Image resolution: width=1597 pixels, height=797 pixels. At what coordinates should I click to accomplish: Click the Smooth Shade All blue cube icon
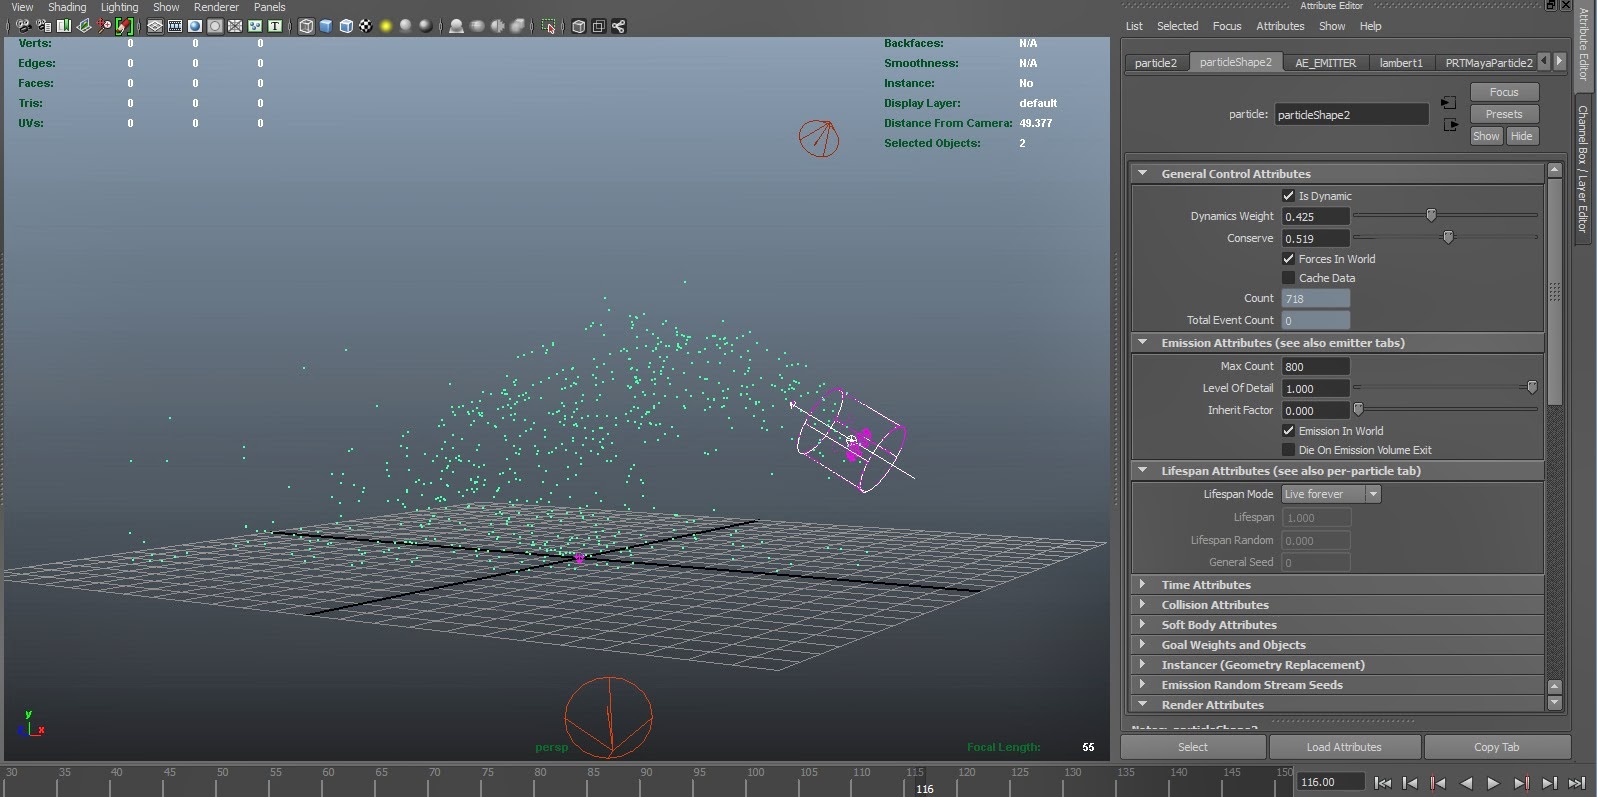point(325,26)
